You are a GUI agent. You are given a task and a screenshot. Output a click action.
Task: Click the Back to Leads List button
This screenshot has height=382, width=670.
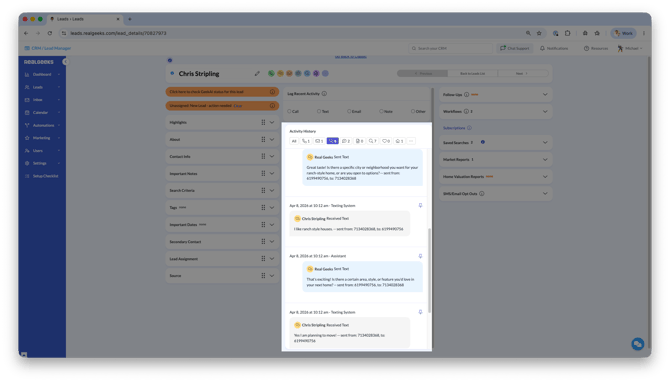(473, 73)
